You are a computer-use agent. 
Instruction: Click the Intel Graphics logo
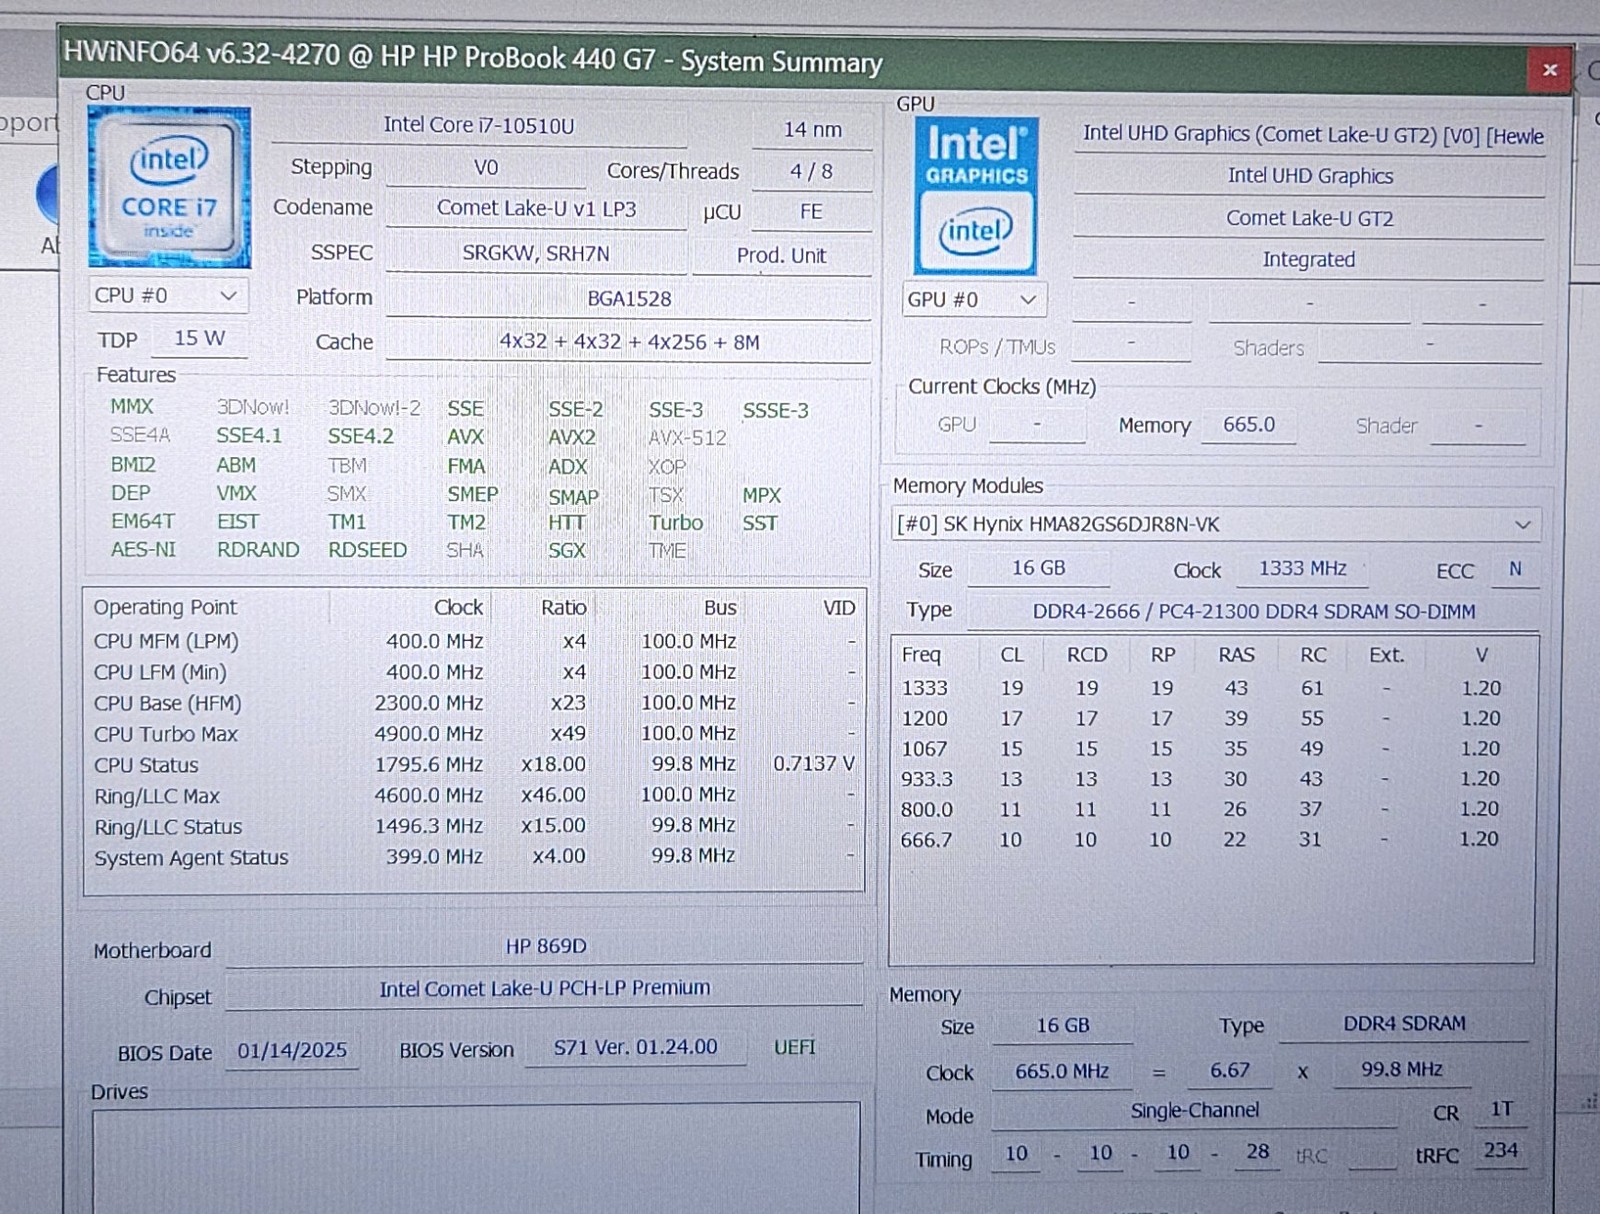pyautogui.click(x=976, y=196)
